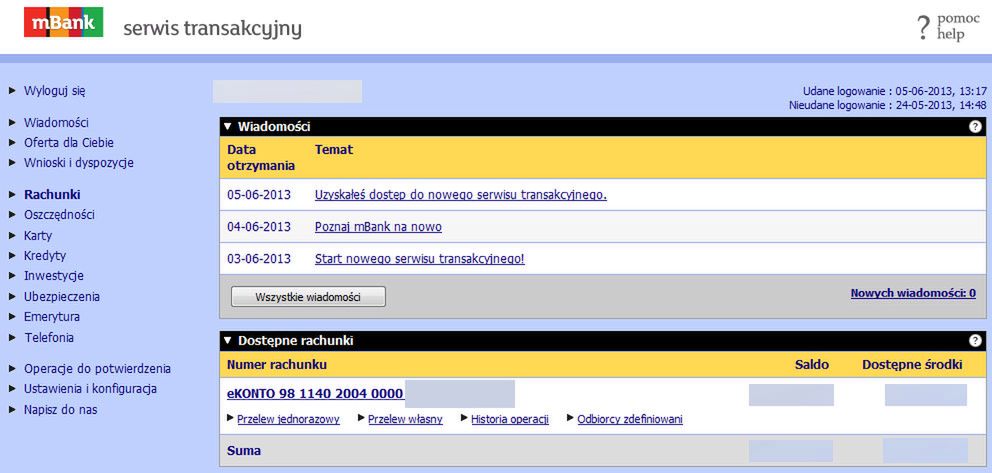The image size is (992, 473).
Task: Open message 'Poznaj mBank na nowo'
Action: (x=378, y=226)
